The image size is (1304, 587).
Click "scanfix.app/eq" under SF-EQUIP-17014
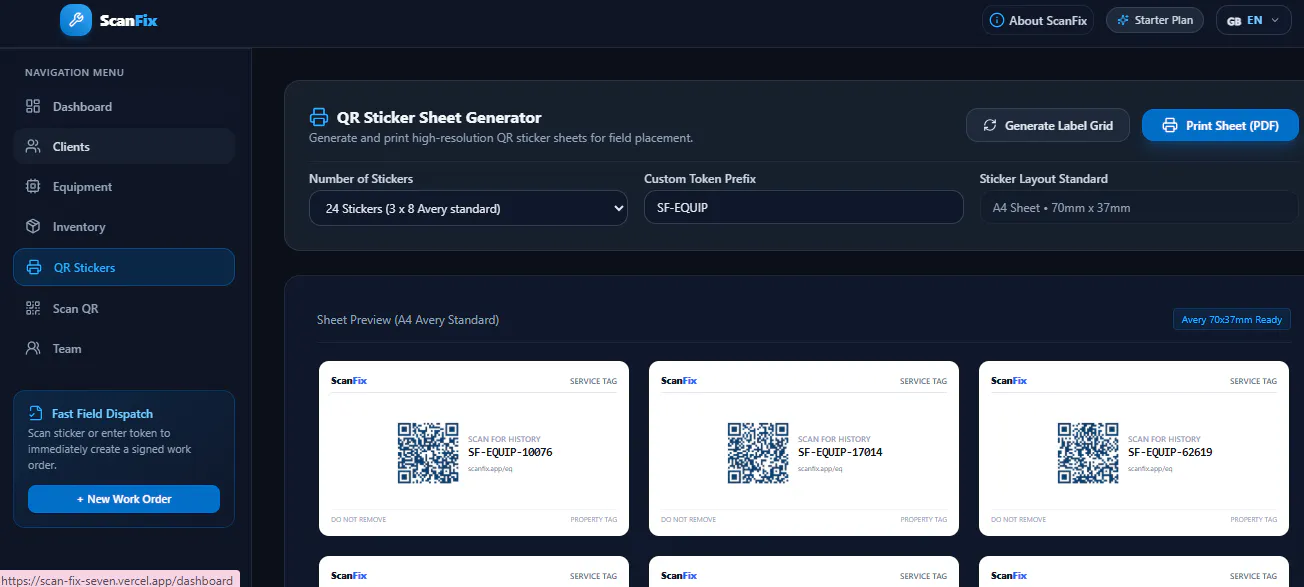click(x=820, y=468)
